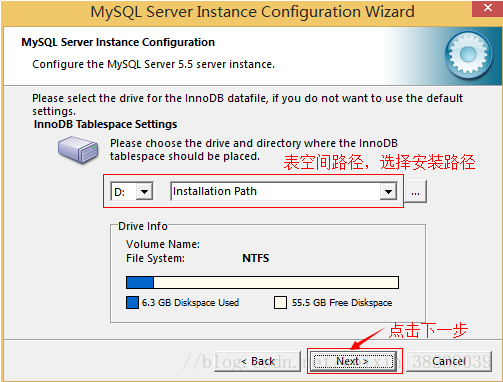The width and height of the screenshot is (503, 382).
Task: Click the 'File System:' label
Action: [x=155, y=258]
